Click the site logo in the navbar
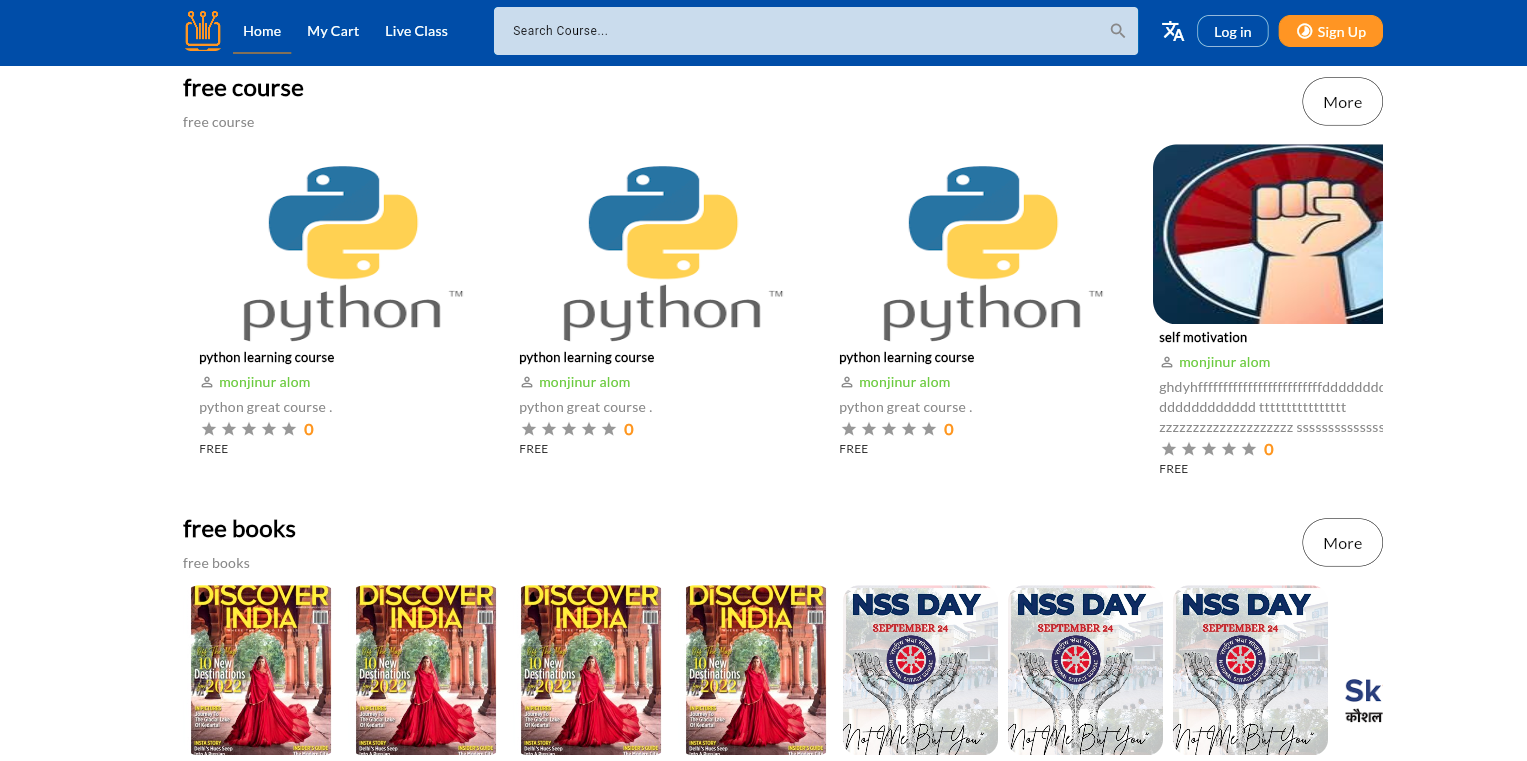The image size is (1527, 761). pos(203,31)
